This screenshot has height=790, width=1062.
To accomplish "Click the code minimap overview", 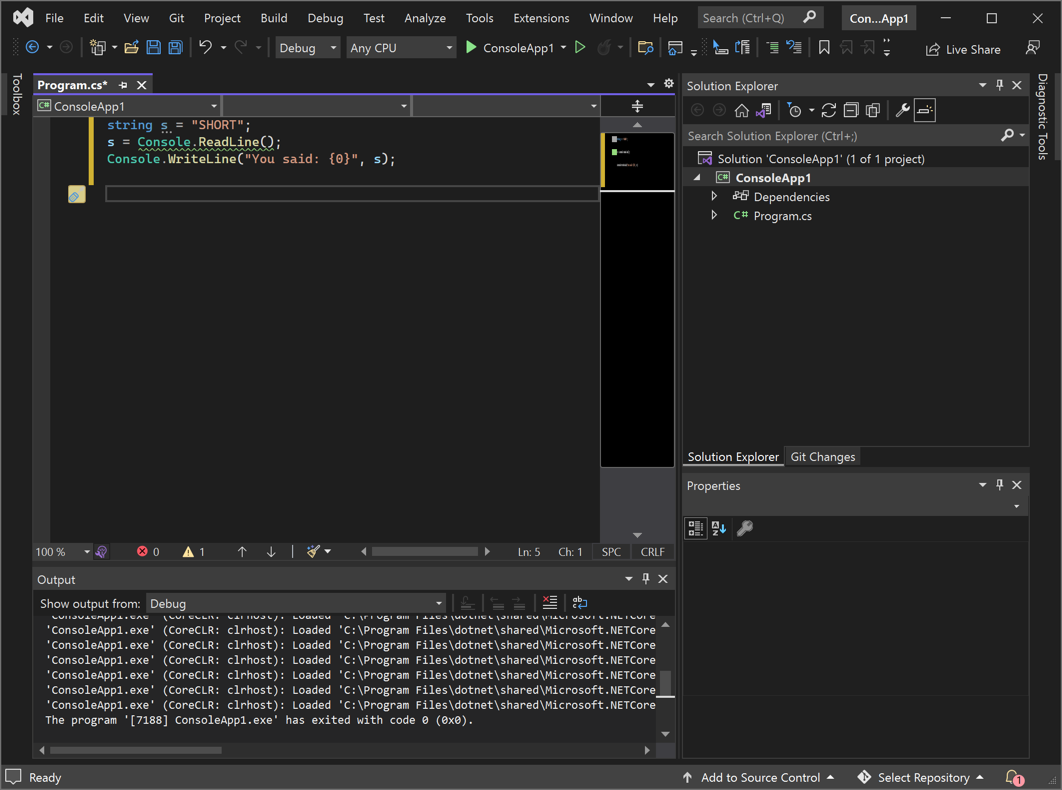I will [x=637, y=299].
